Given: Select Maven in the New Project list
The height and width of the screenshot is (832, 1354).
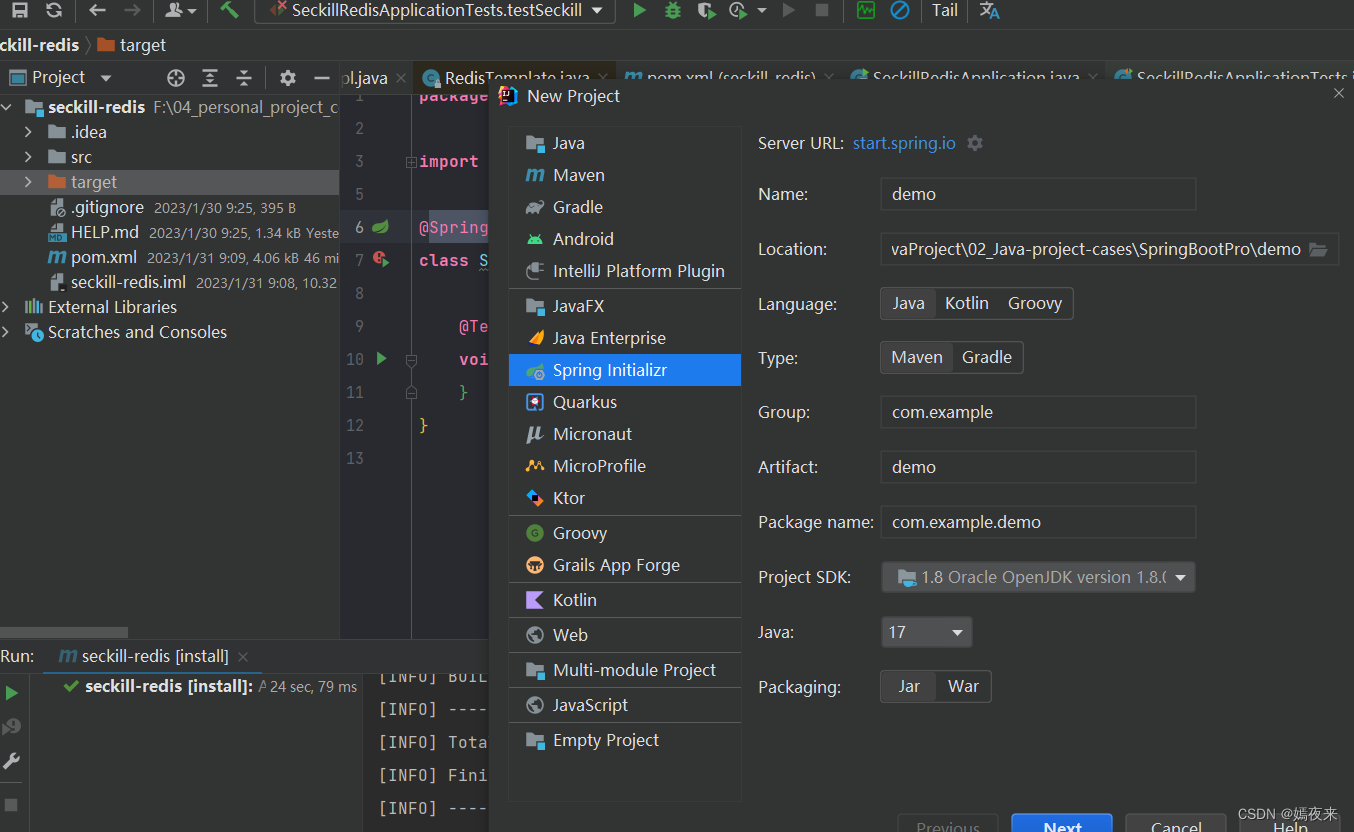Looking at the screenshot, I should pos(625,175).
